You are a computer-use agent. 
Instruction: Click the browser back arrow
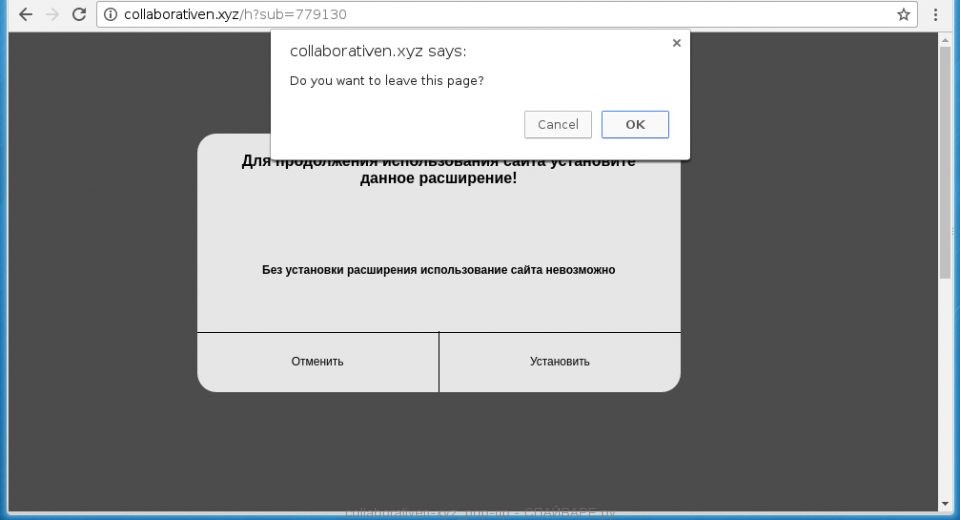pos(26,15)
